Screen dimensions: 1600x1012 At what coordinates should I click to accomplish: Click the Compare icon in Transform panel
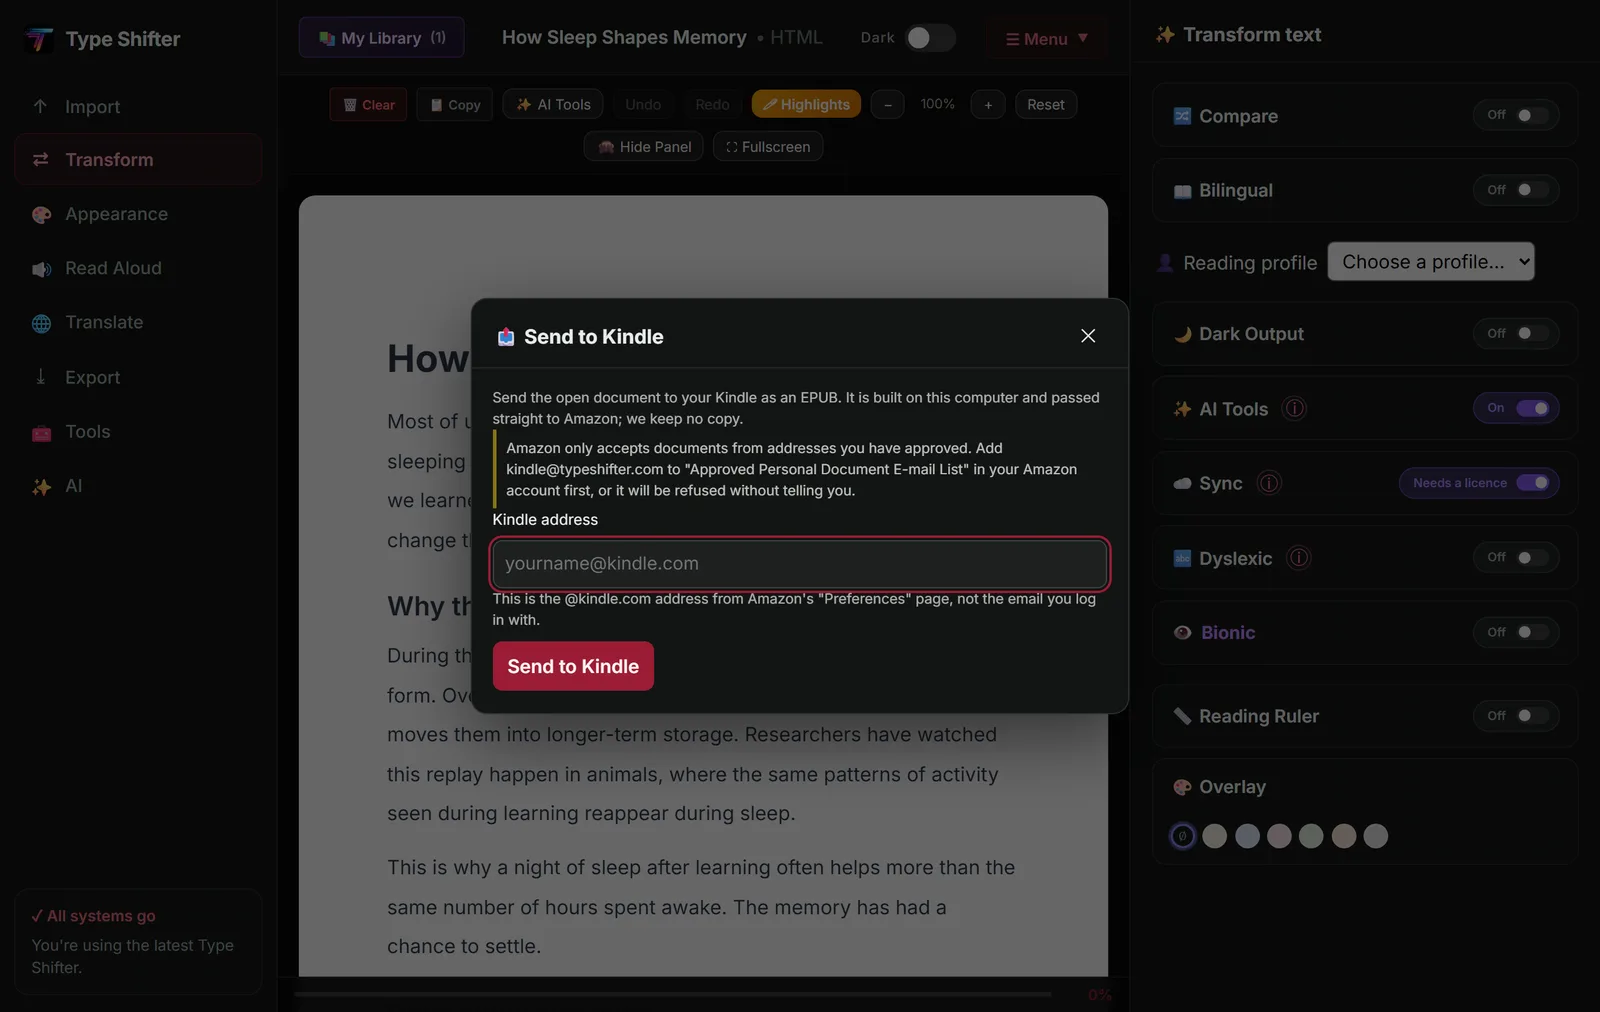click(x=1182, y=116)
